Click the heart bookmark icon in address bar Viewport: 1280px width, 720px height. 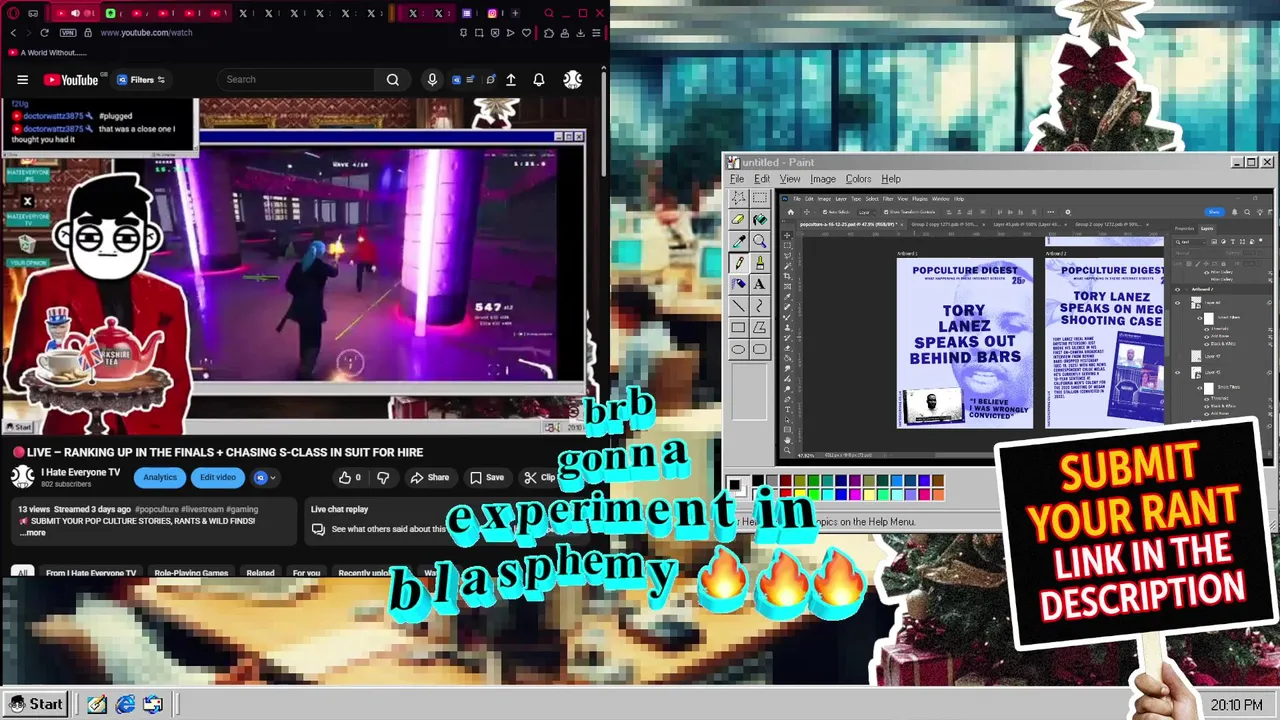tap(526, 33)
